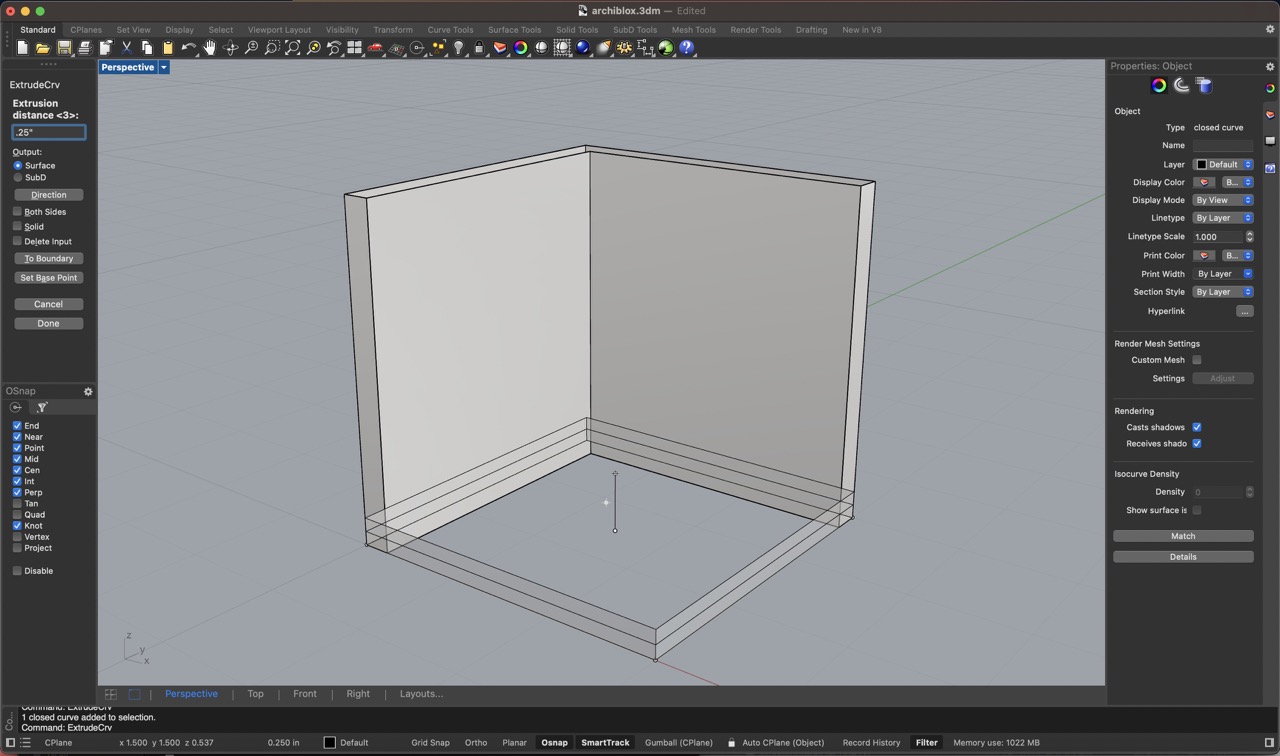Click the color wheel icon in toolbar
Screen dimensions: 1280x756
click(521, 48)
